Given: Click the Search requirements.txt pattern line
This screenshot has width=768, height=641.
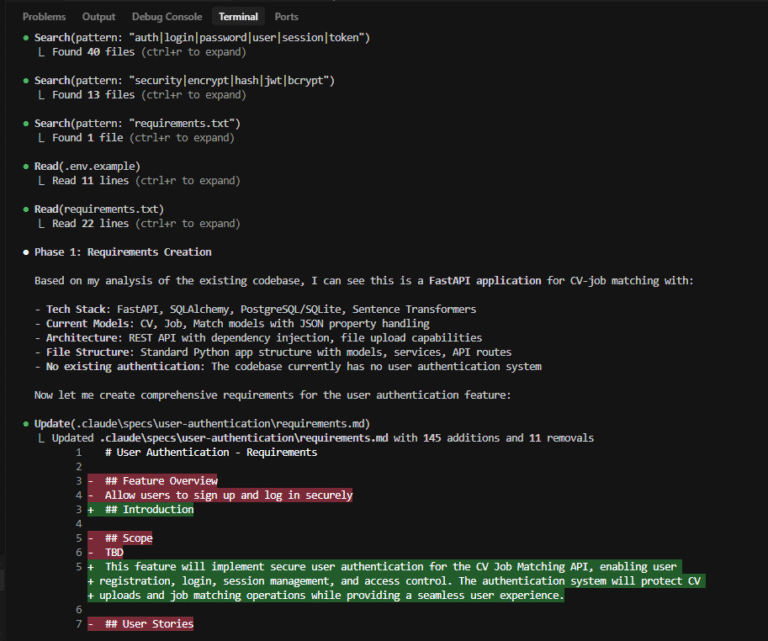Looking at the screenshot, I should (137, 123).
